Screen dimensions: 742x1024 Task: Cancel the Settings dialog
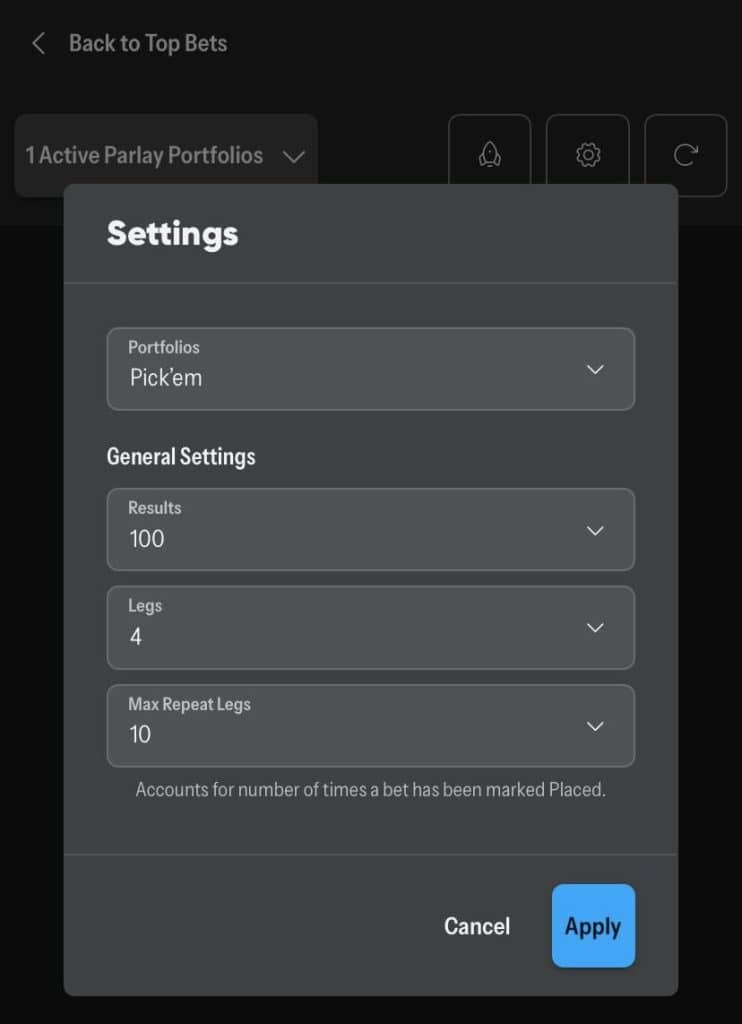[477, 926]
